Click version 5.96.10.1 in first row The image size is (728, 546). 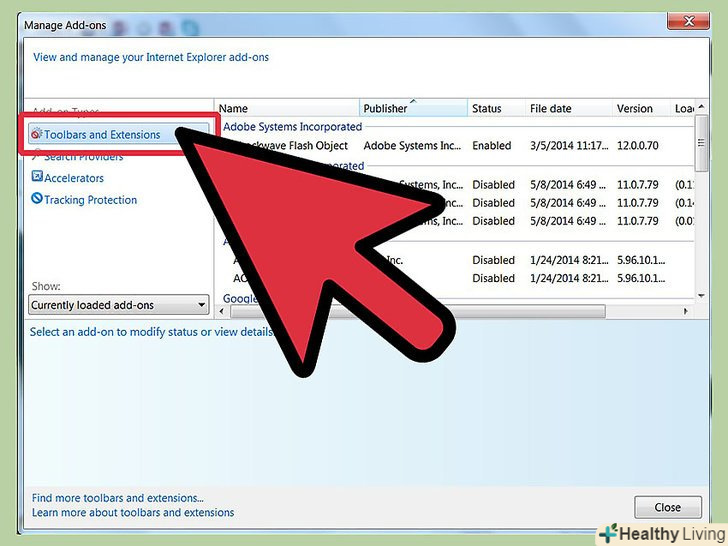click(x=641, y=260)
